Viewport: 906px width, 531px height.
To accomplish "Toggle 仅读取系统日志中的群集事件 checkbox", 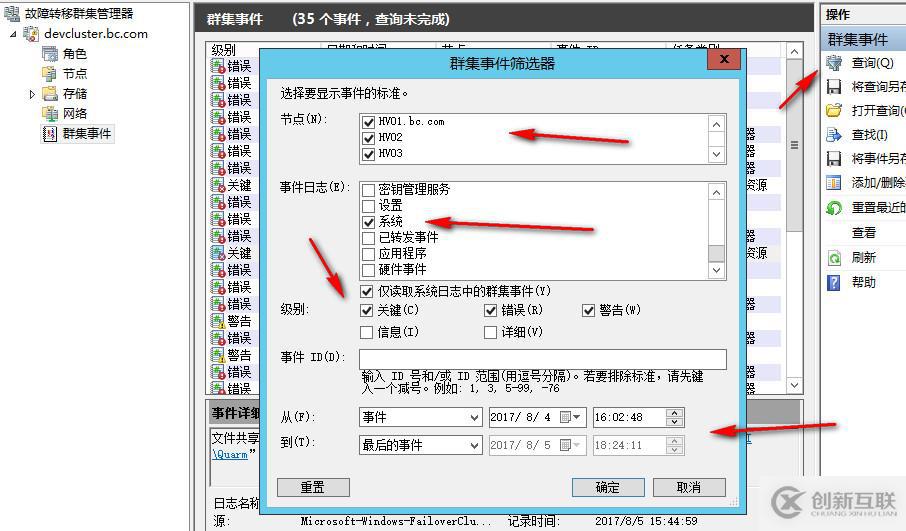I will [x=366, y=291].
